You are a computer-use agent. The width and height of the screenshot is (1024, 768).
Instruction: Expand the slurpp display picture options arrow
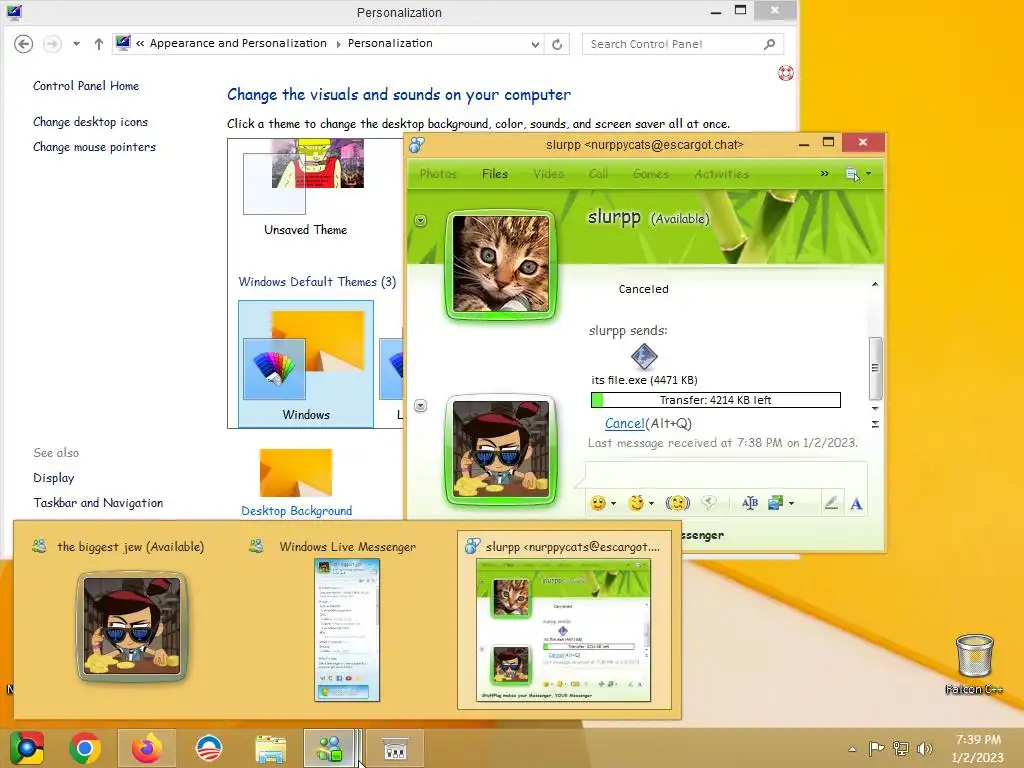coord(421,221)
